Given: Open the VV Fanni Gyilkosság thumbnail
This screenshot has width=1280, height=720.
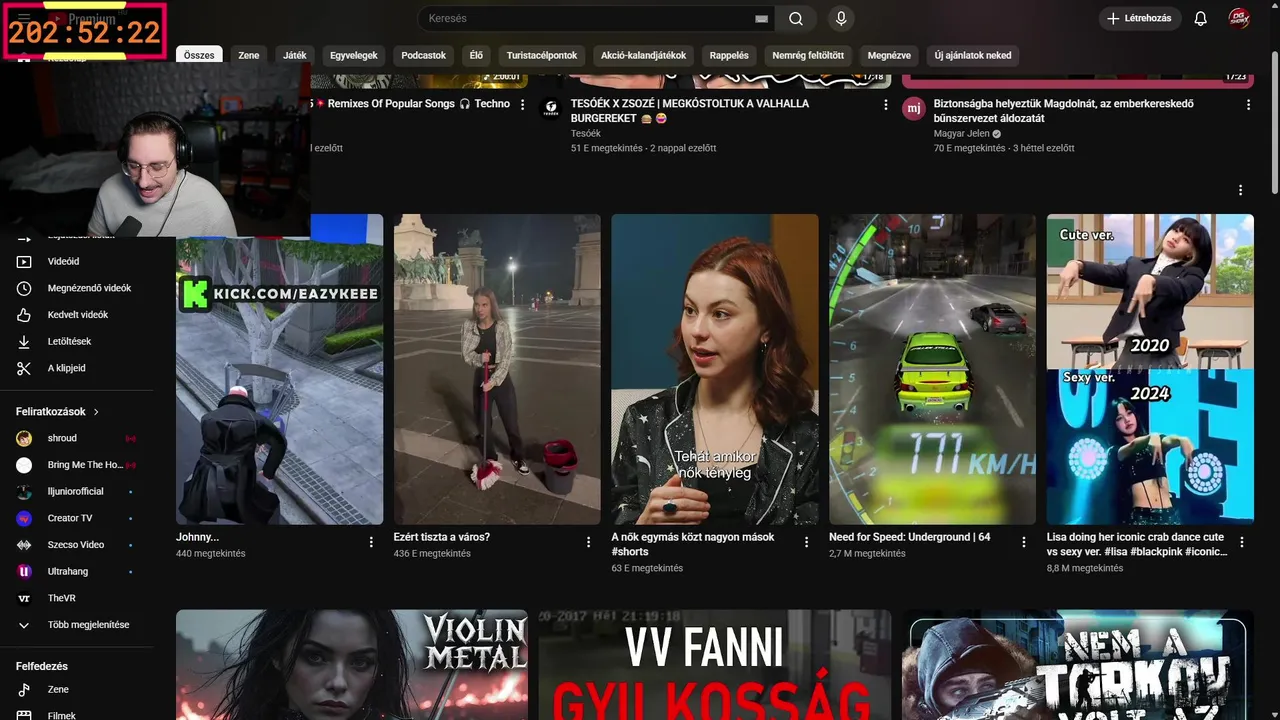Looking at the screenshot, I should pyautogui.click(x=715, y=665).
